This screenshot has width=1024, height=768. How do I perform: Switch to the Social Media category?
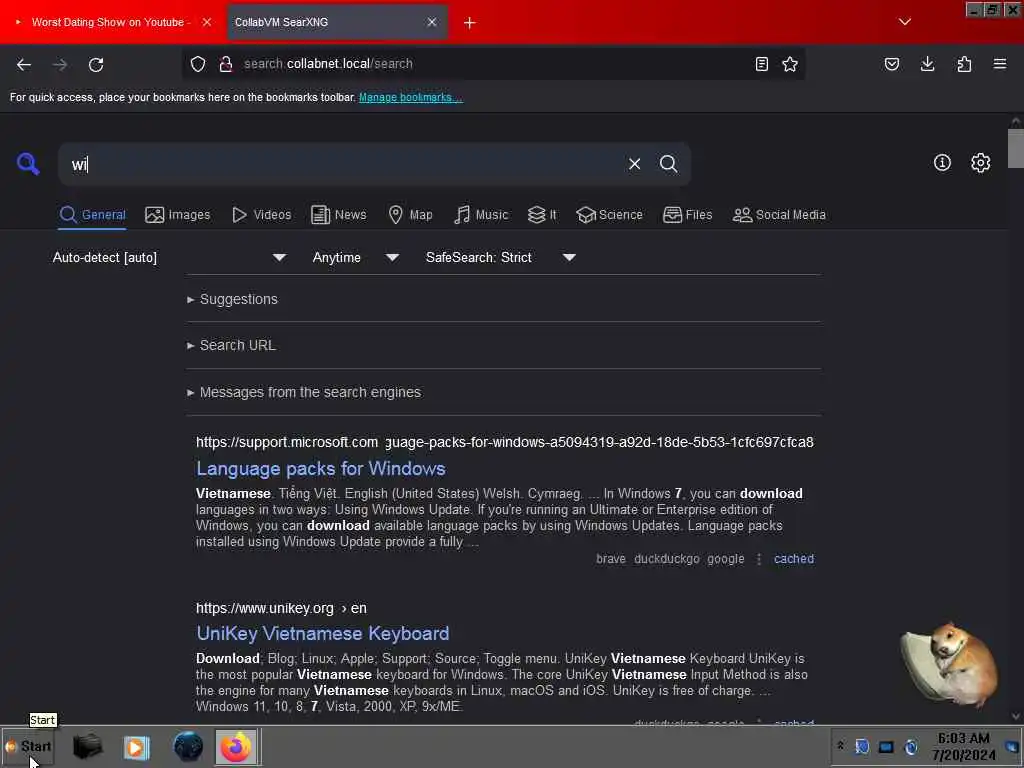click(x=779, y=215)
